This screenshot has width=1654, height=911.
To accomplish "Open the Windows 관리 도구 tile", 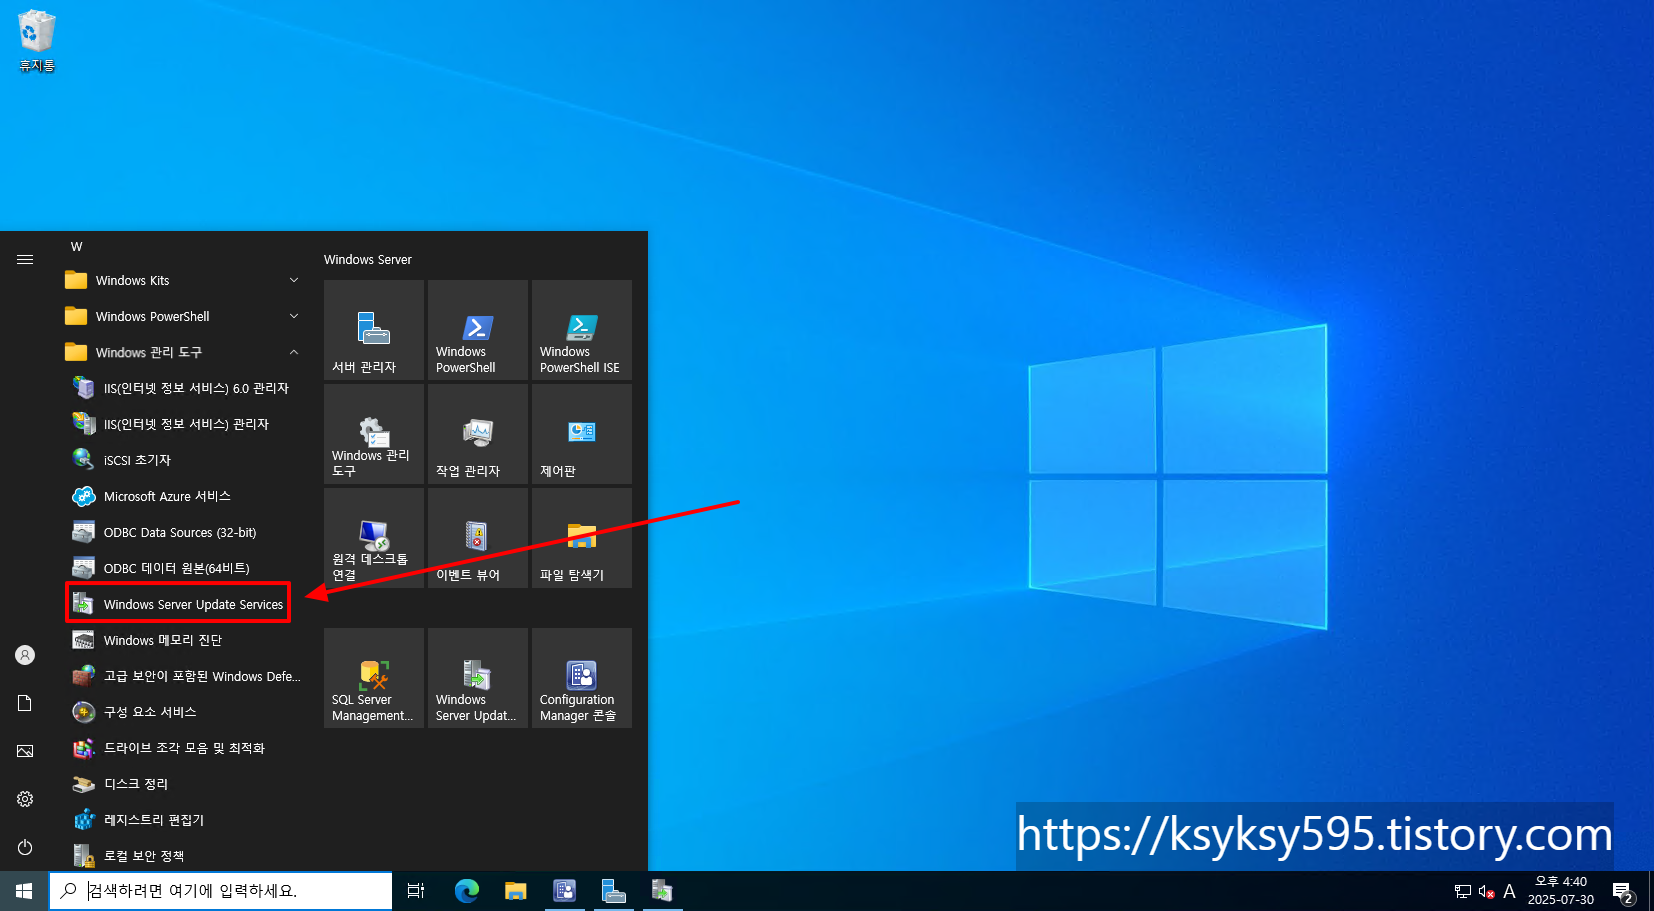I will (x=374, y=434).
